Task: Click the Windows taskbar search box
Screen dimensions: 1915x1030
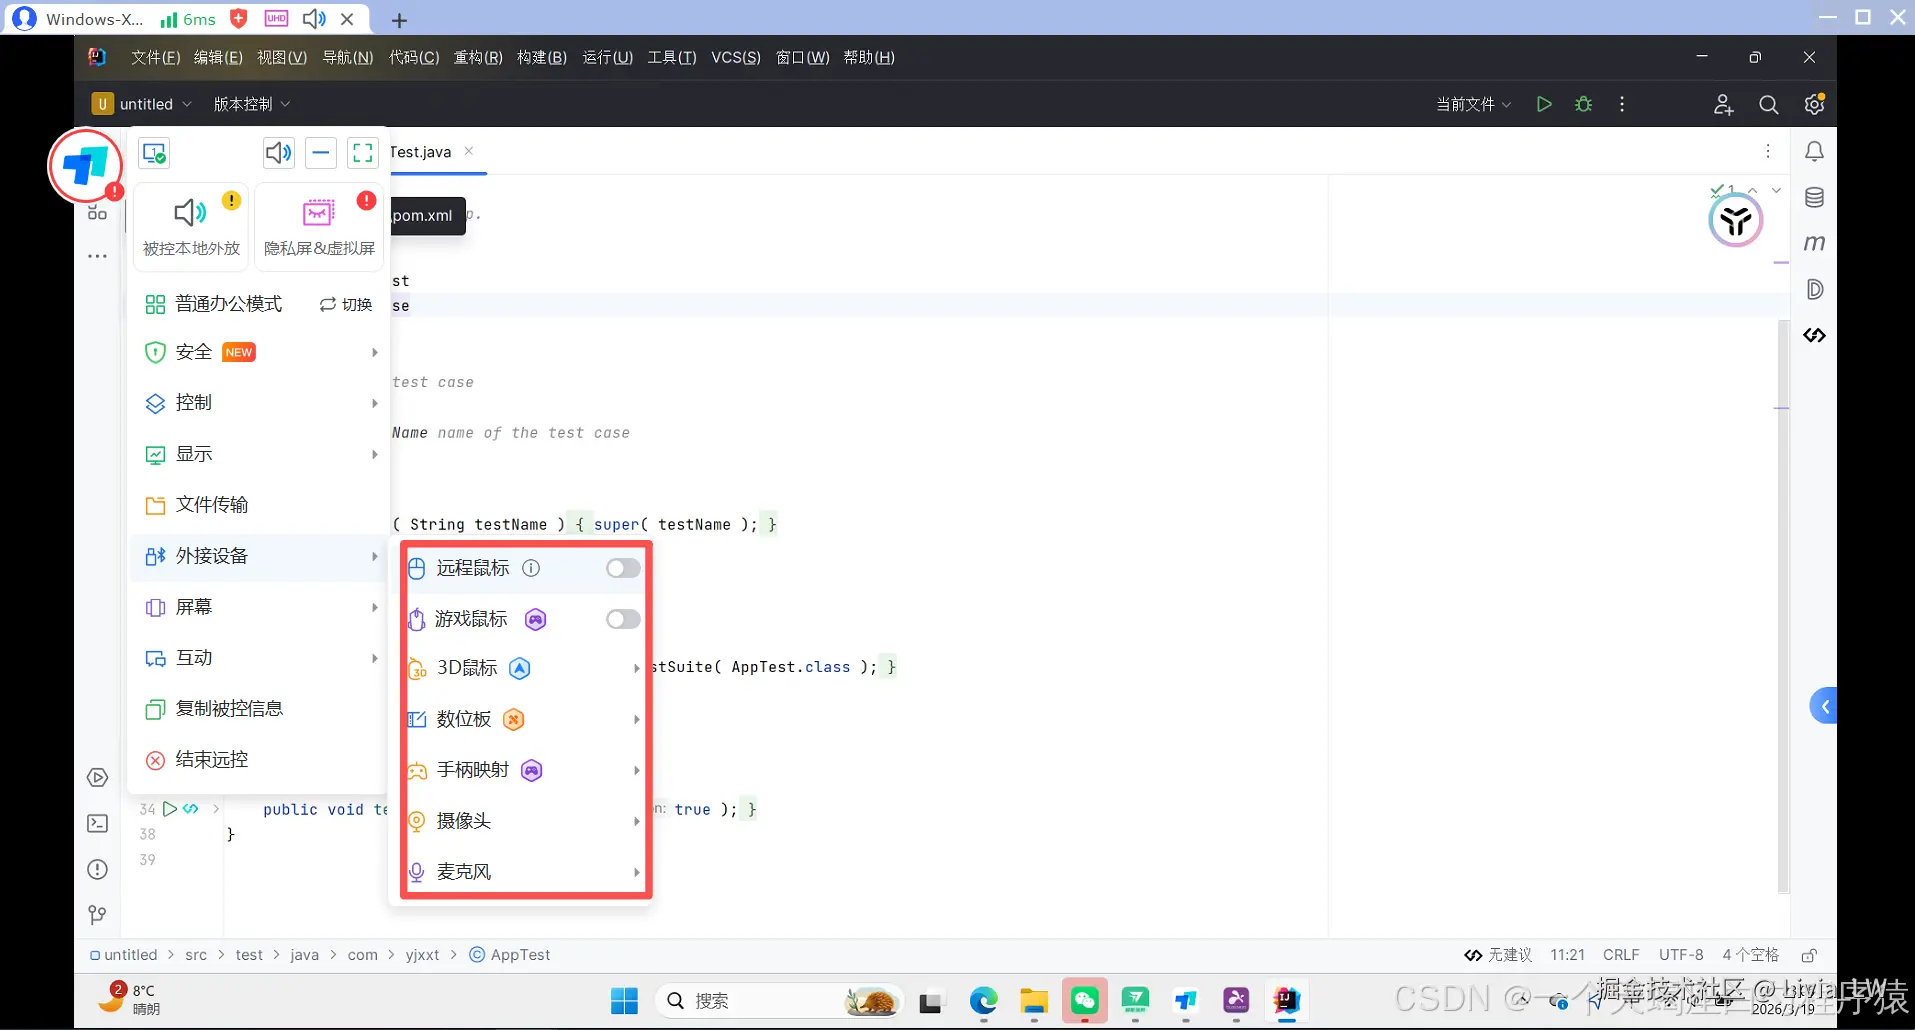Action: pos(780,1001)
